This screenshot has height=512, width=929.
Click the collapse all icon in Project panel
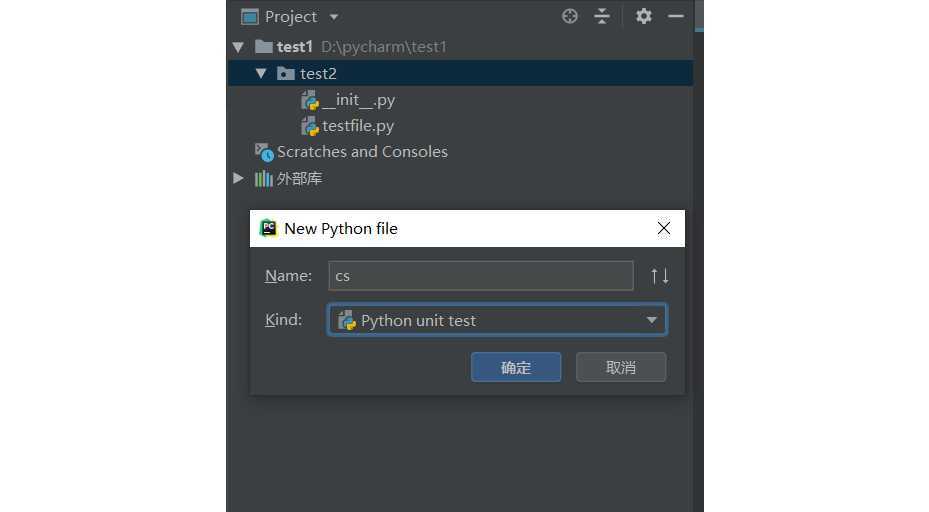[602, 16]
